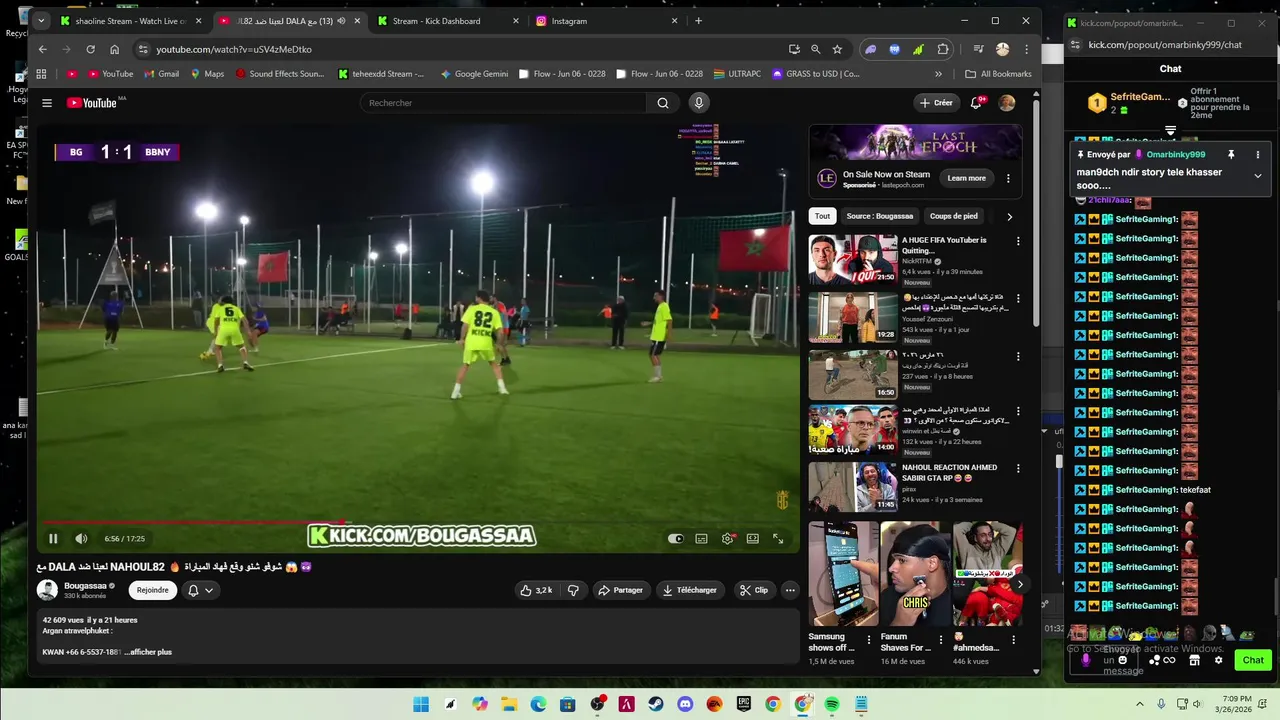This screenshot has height=720, width=1280.
Task: Open the NAHOUL REACTION AHMED SABIRI video
Action: click(853, 487)
